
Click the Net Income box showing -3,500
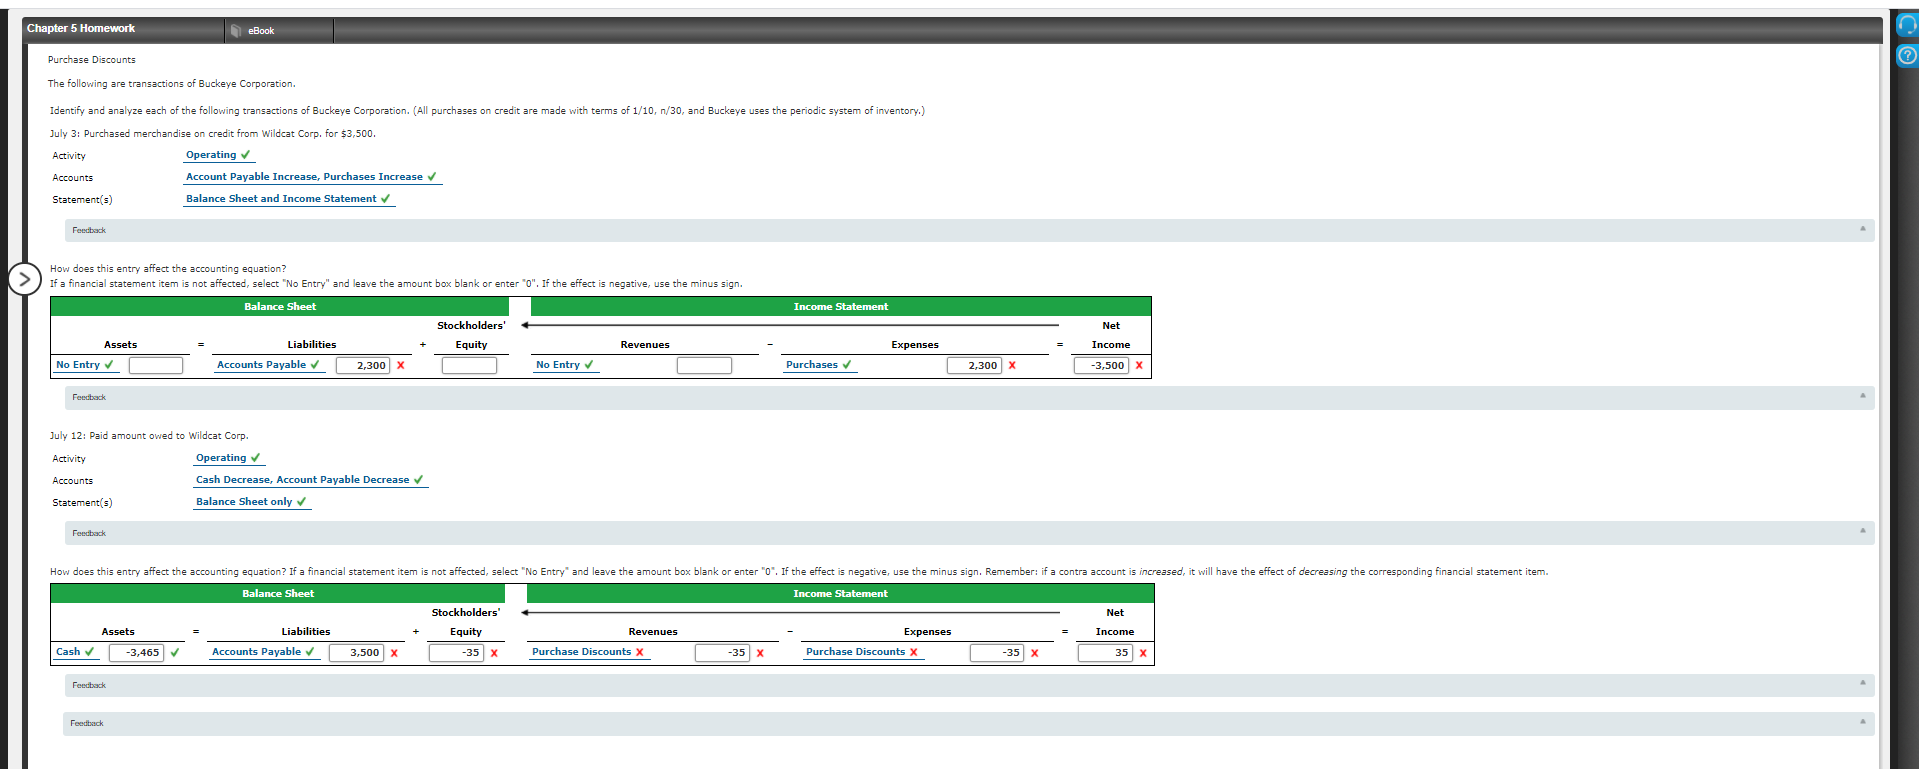[1102, 365]
